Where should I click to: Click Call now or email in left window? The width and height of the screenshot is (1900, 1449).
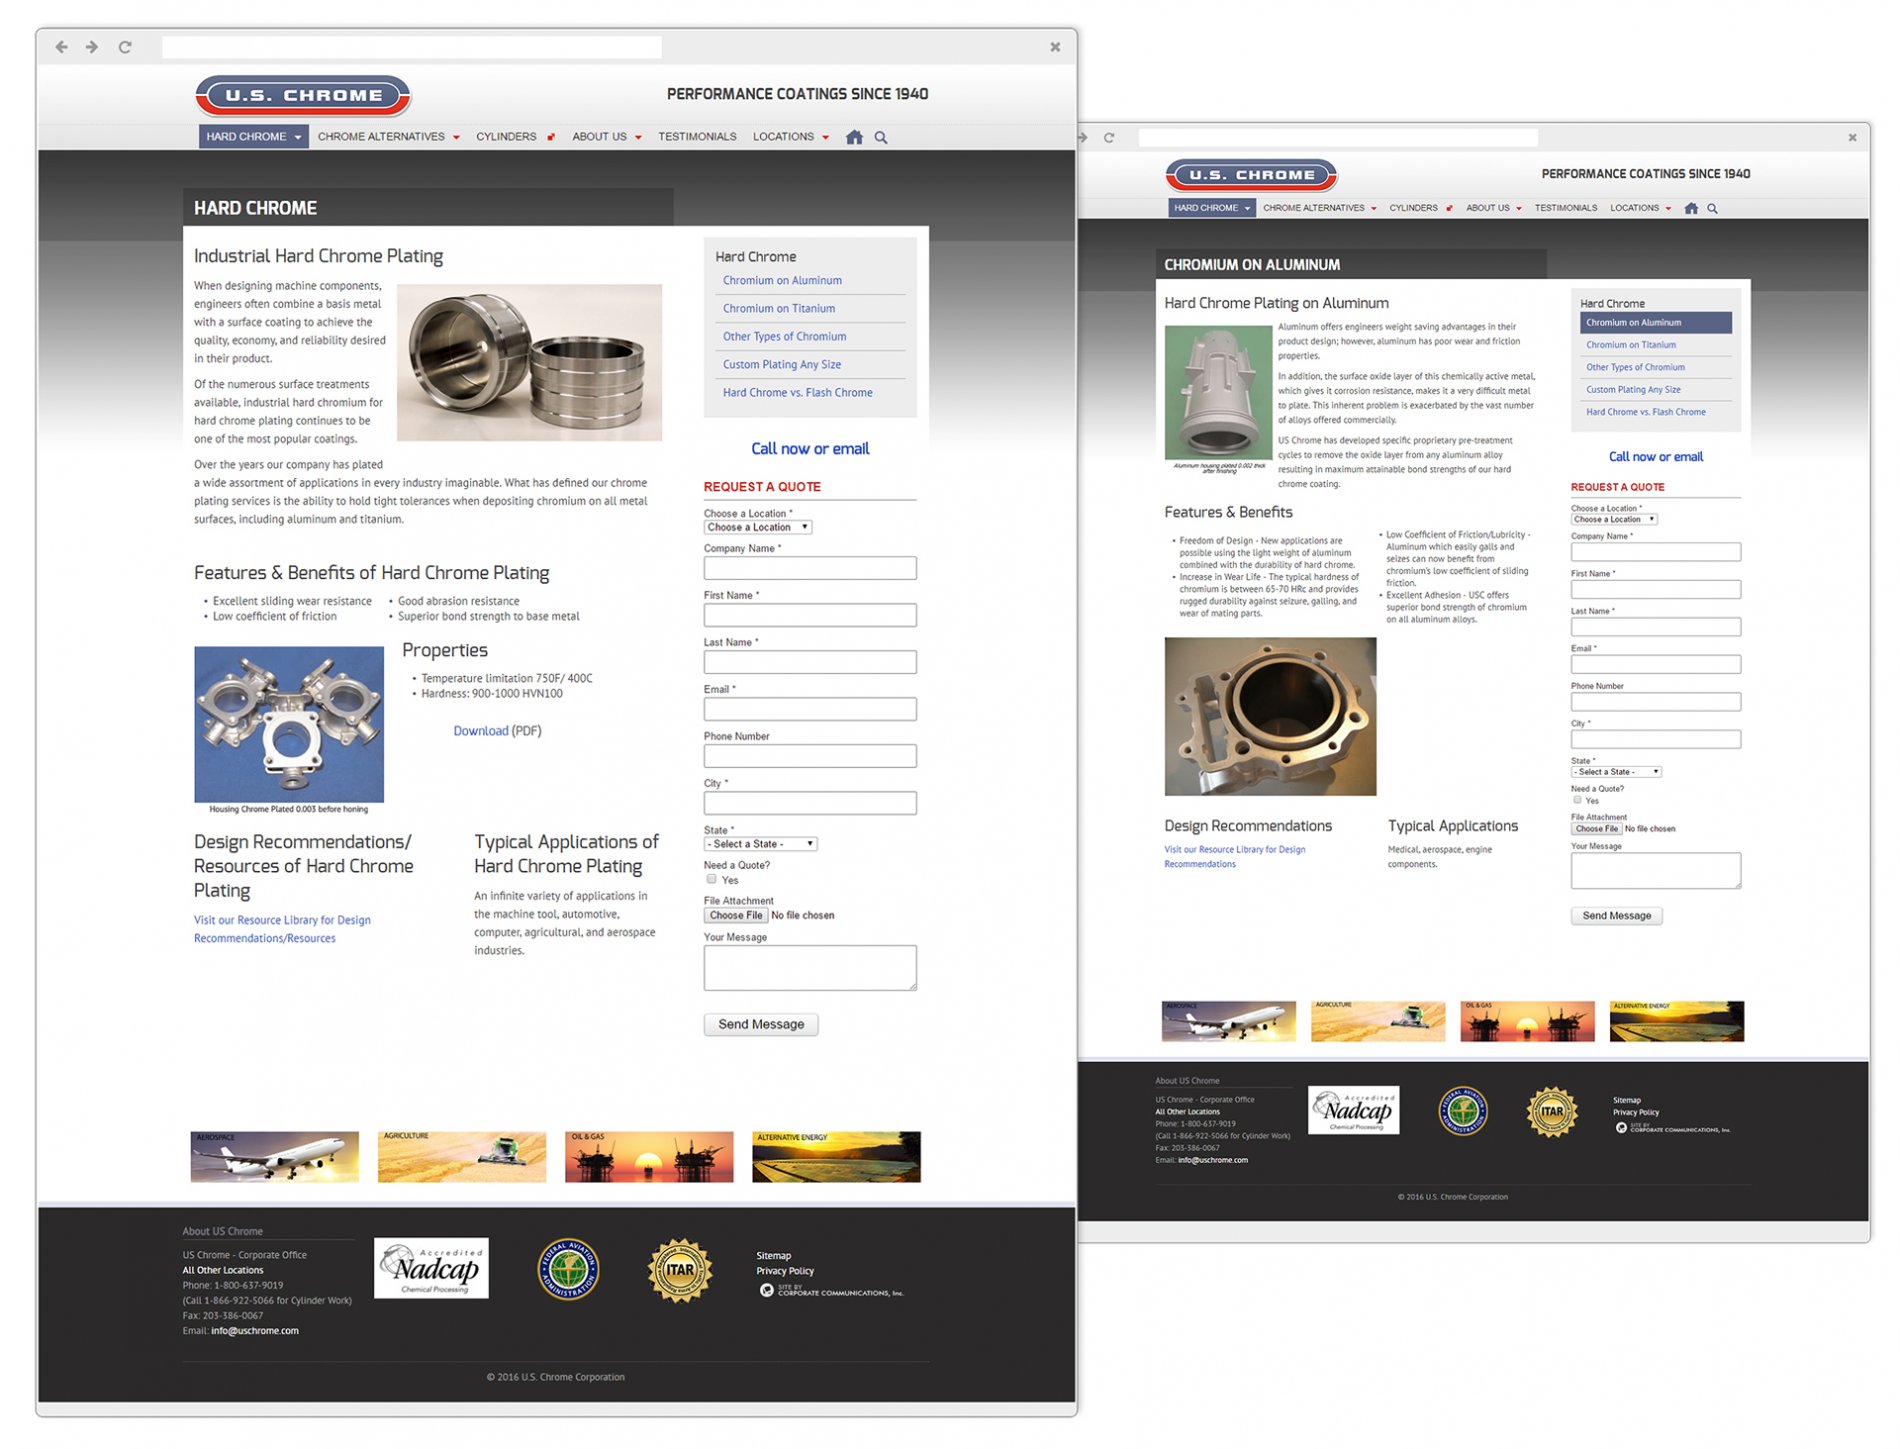[810, 449]
